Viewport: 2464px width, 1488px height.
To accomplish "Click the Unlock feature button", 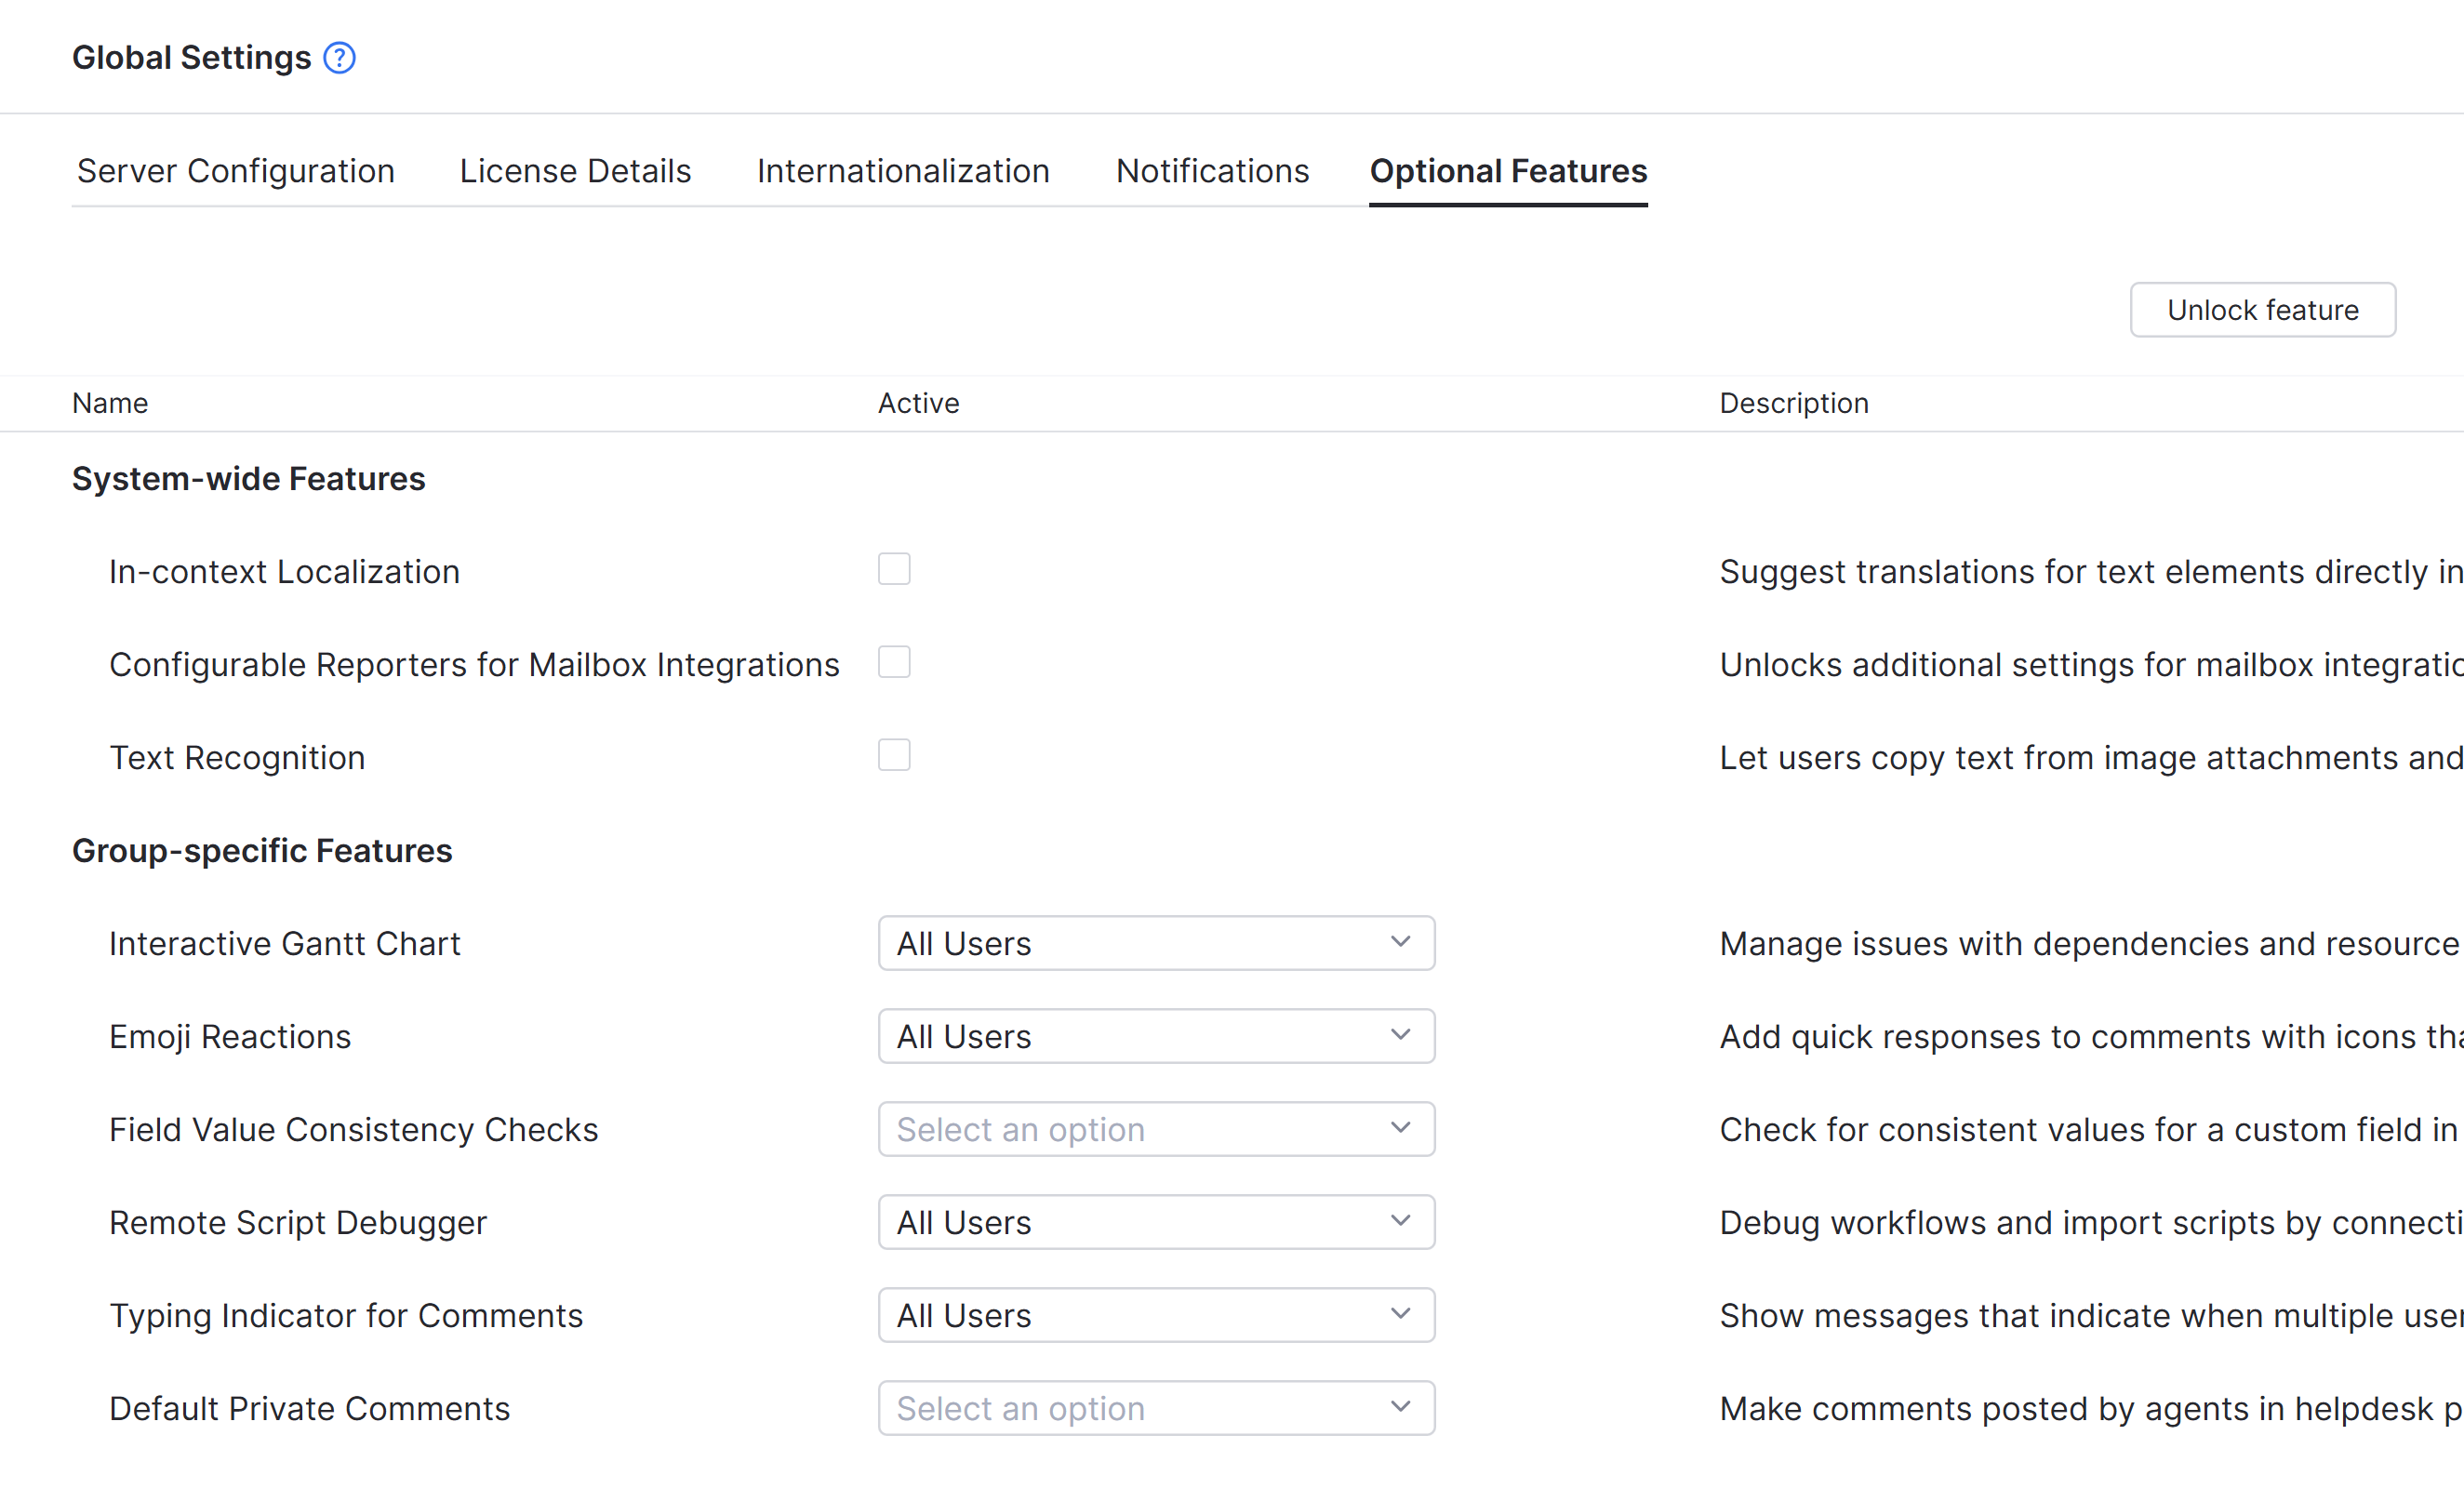I will [x=2262, y=309].
